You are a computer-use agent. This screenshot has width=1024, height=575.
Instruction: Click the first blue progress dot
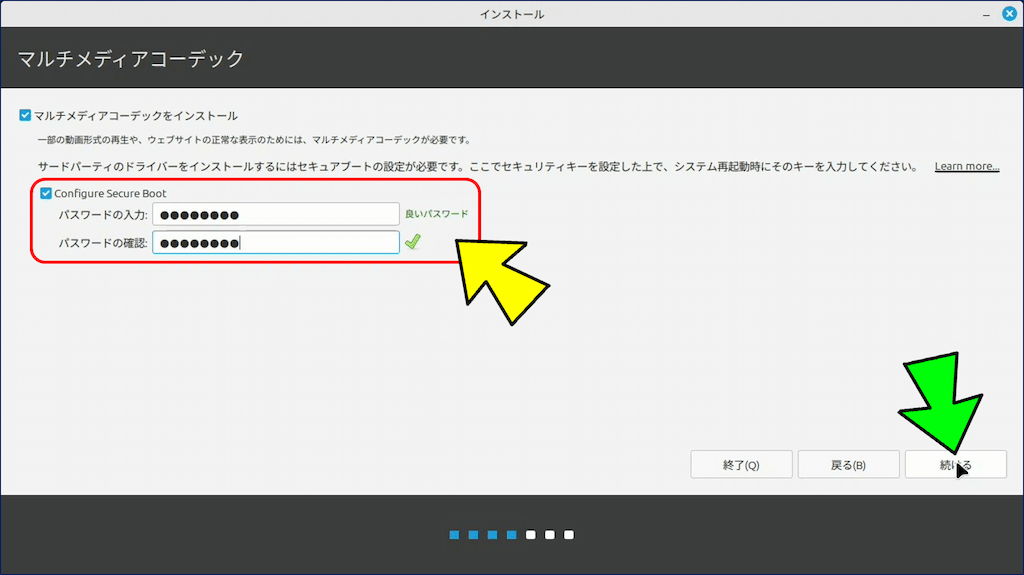tap(454, 535)
